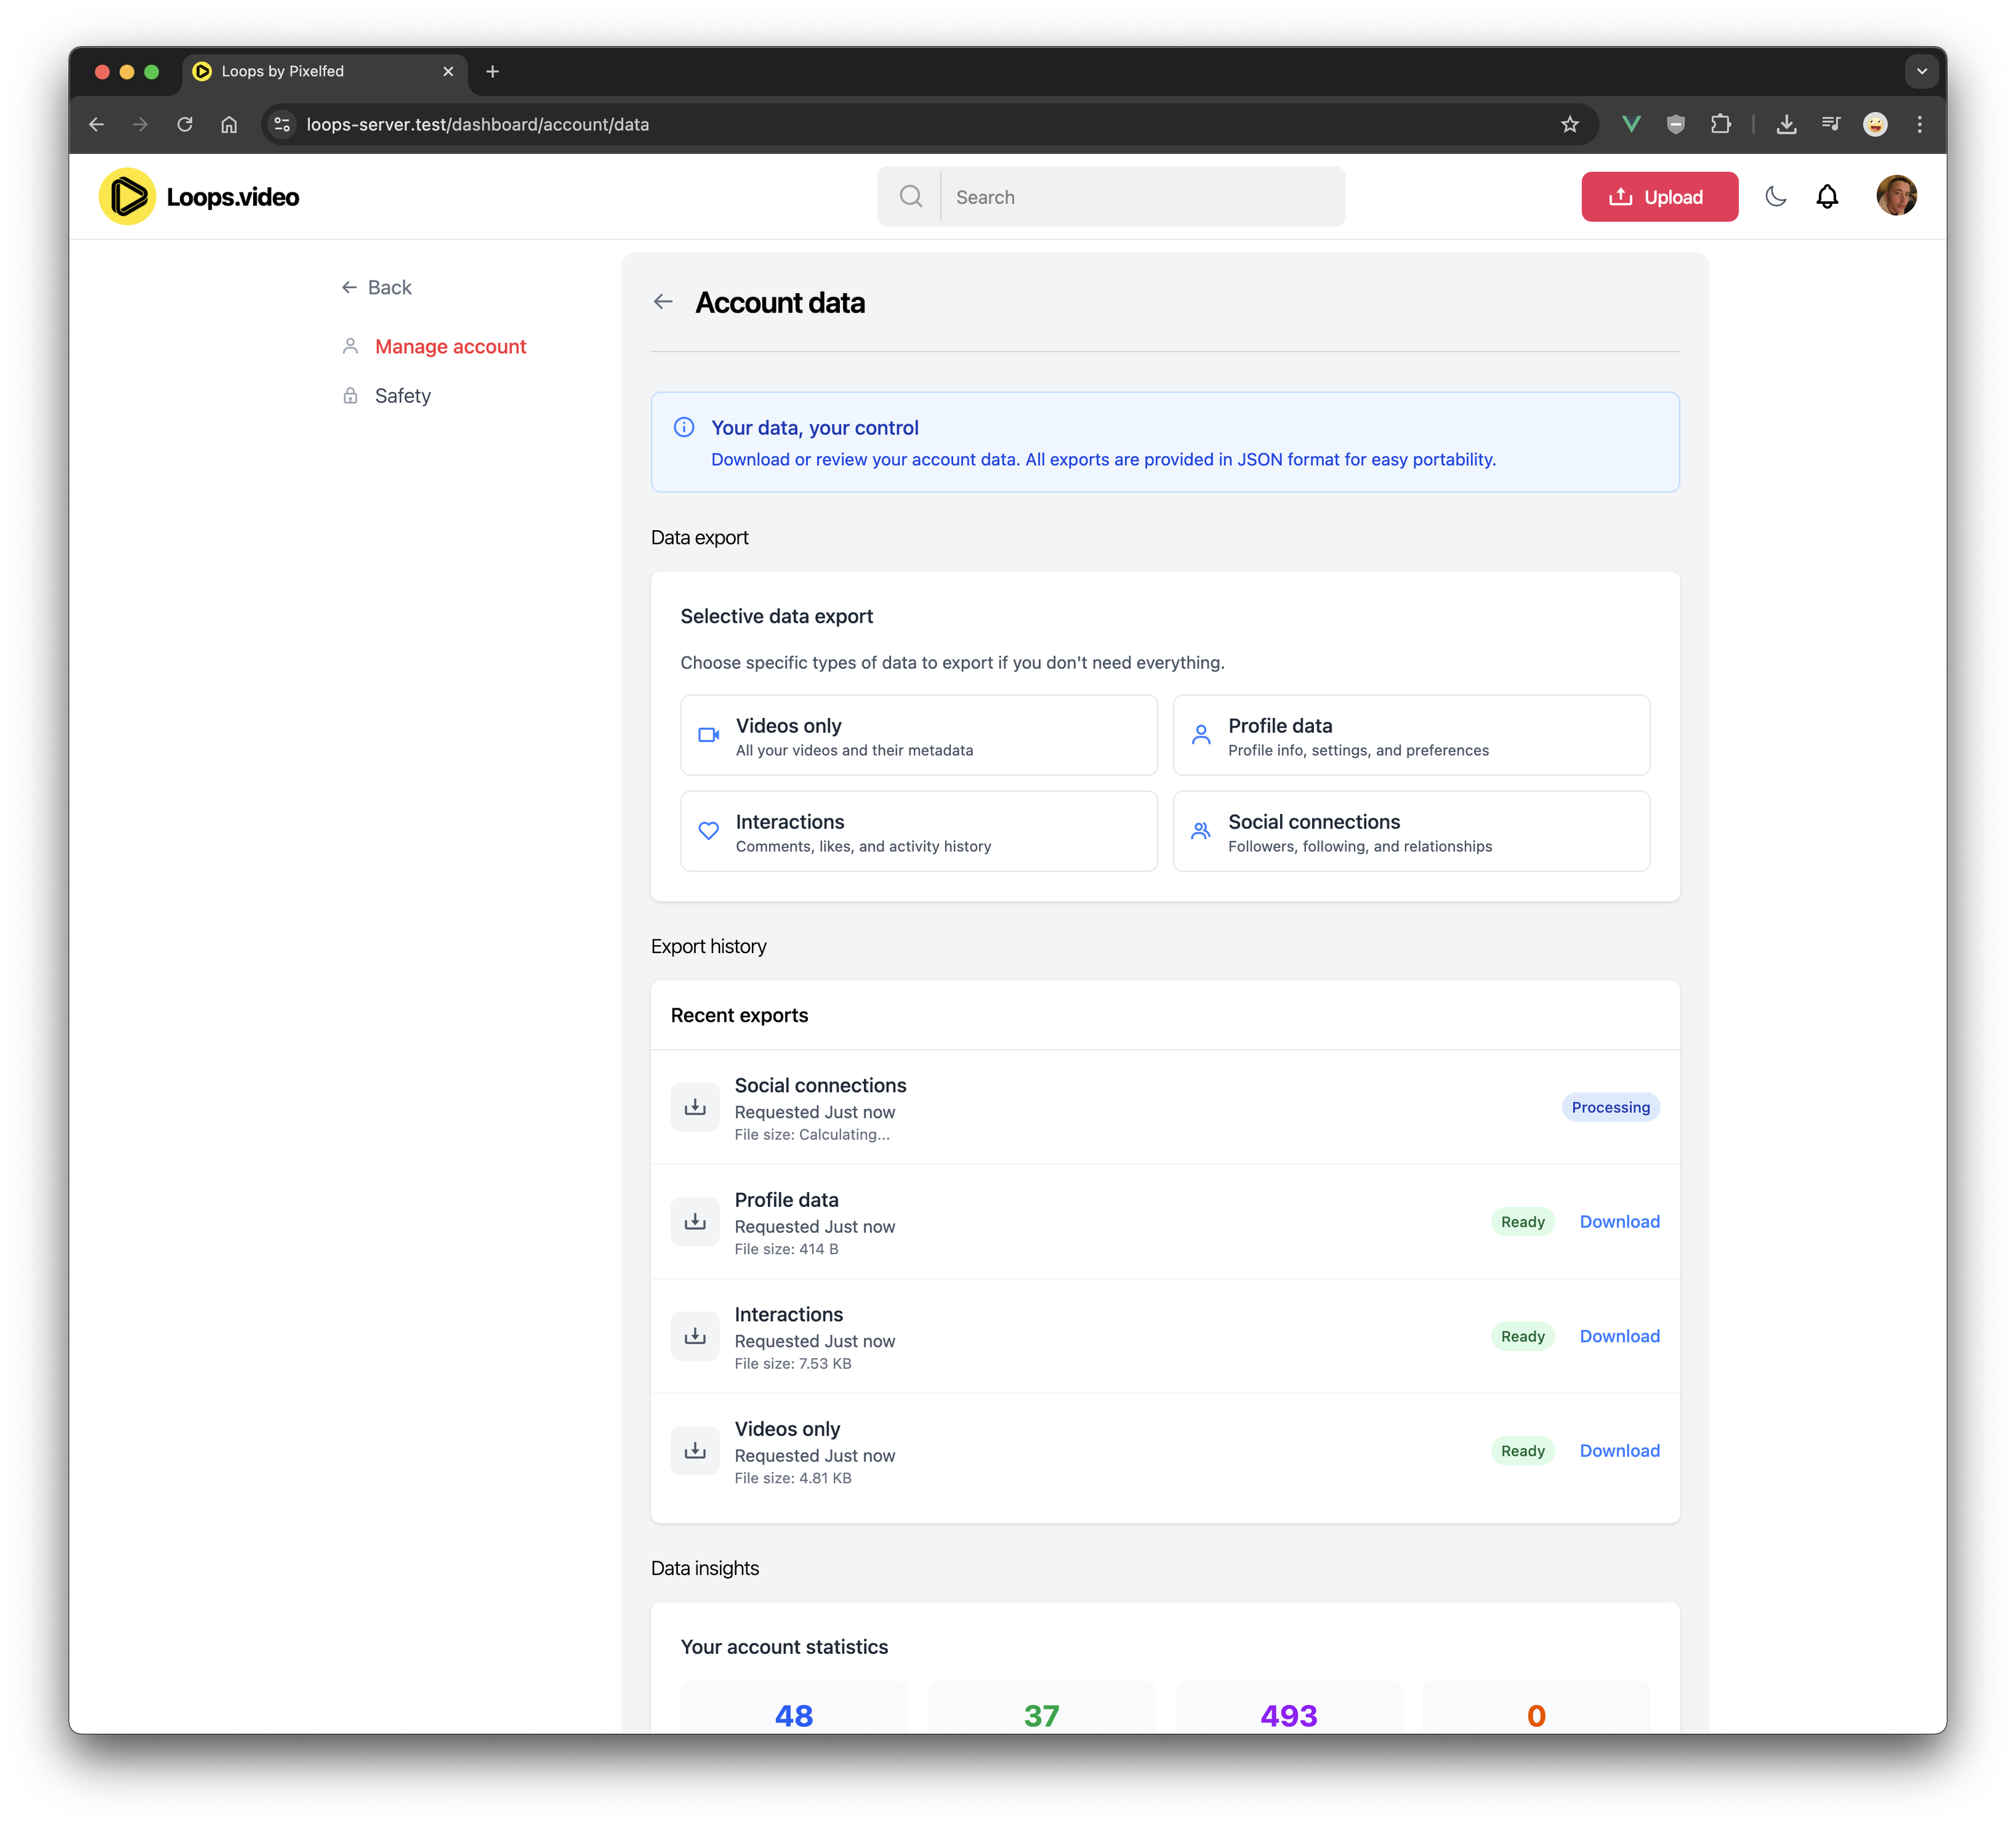Click Ready badge on Videos only row

coord(1522,1452)
